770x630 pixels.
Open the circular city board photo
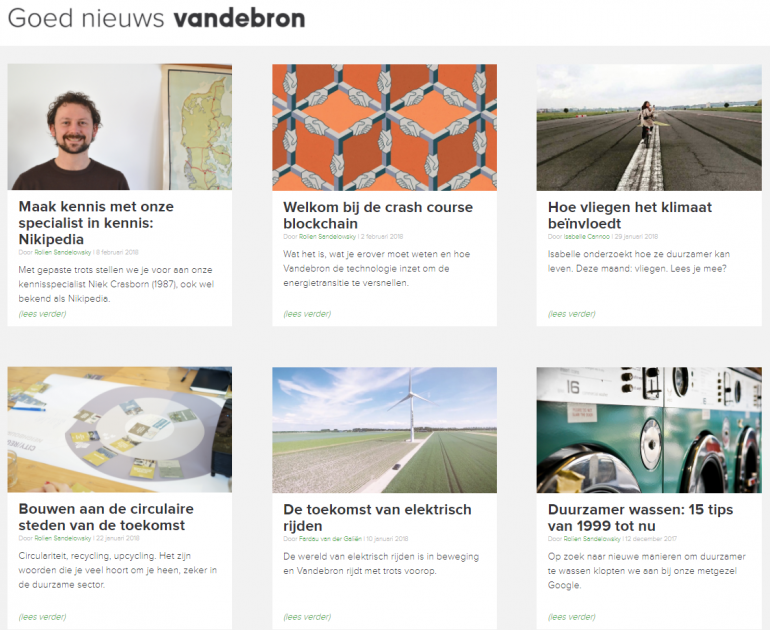(x=120, y=430)
